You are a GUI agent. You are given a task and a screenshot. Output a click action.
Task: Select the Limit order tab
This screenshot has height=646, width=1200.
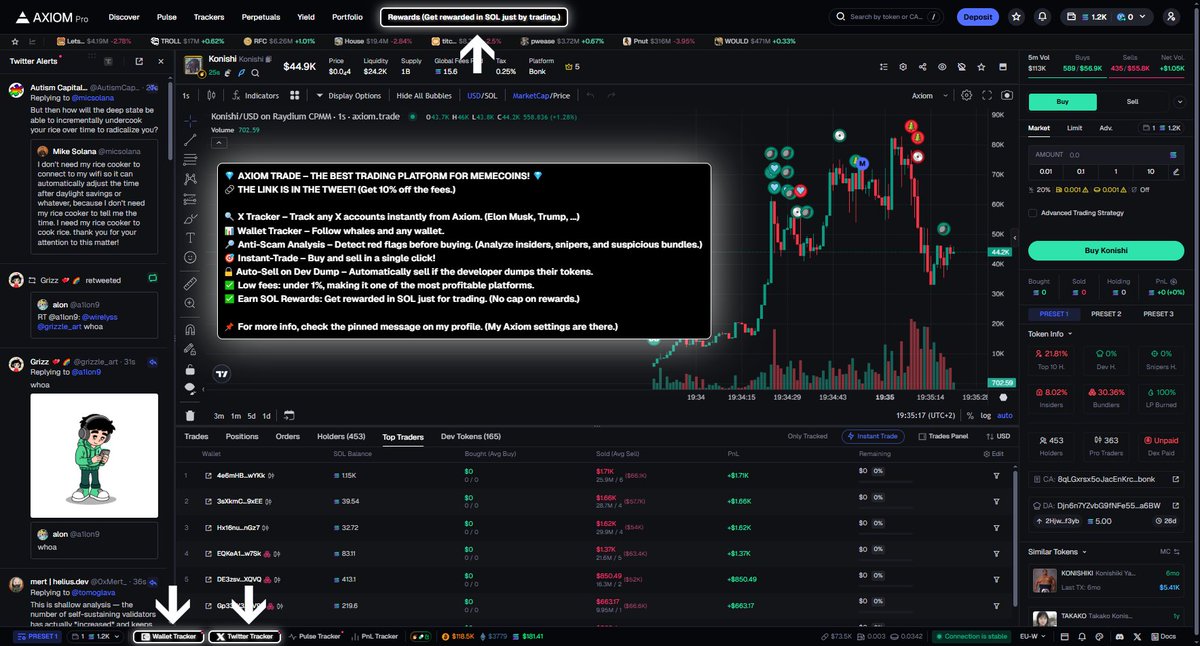click(1074, 128)
